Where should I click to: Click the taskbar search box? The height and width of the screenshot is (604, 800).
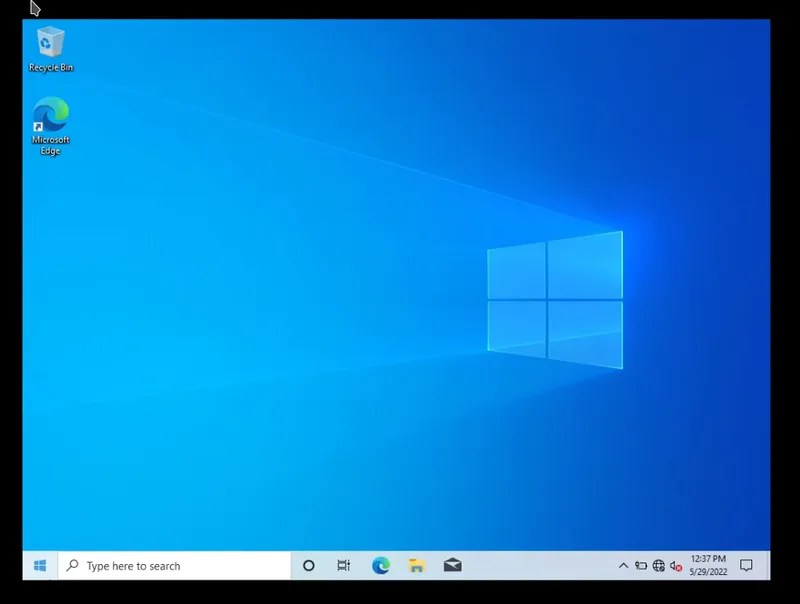coord(160,565)
